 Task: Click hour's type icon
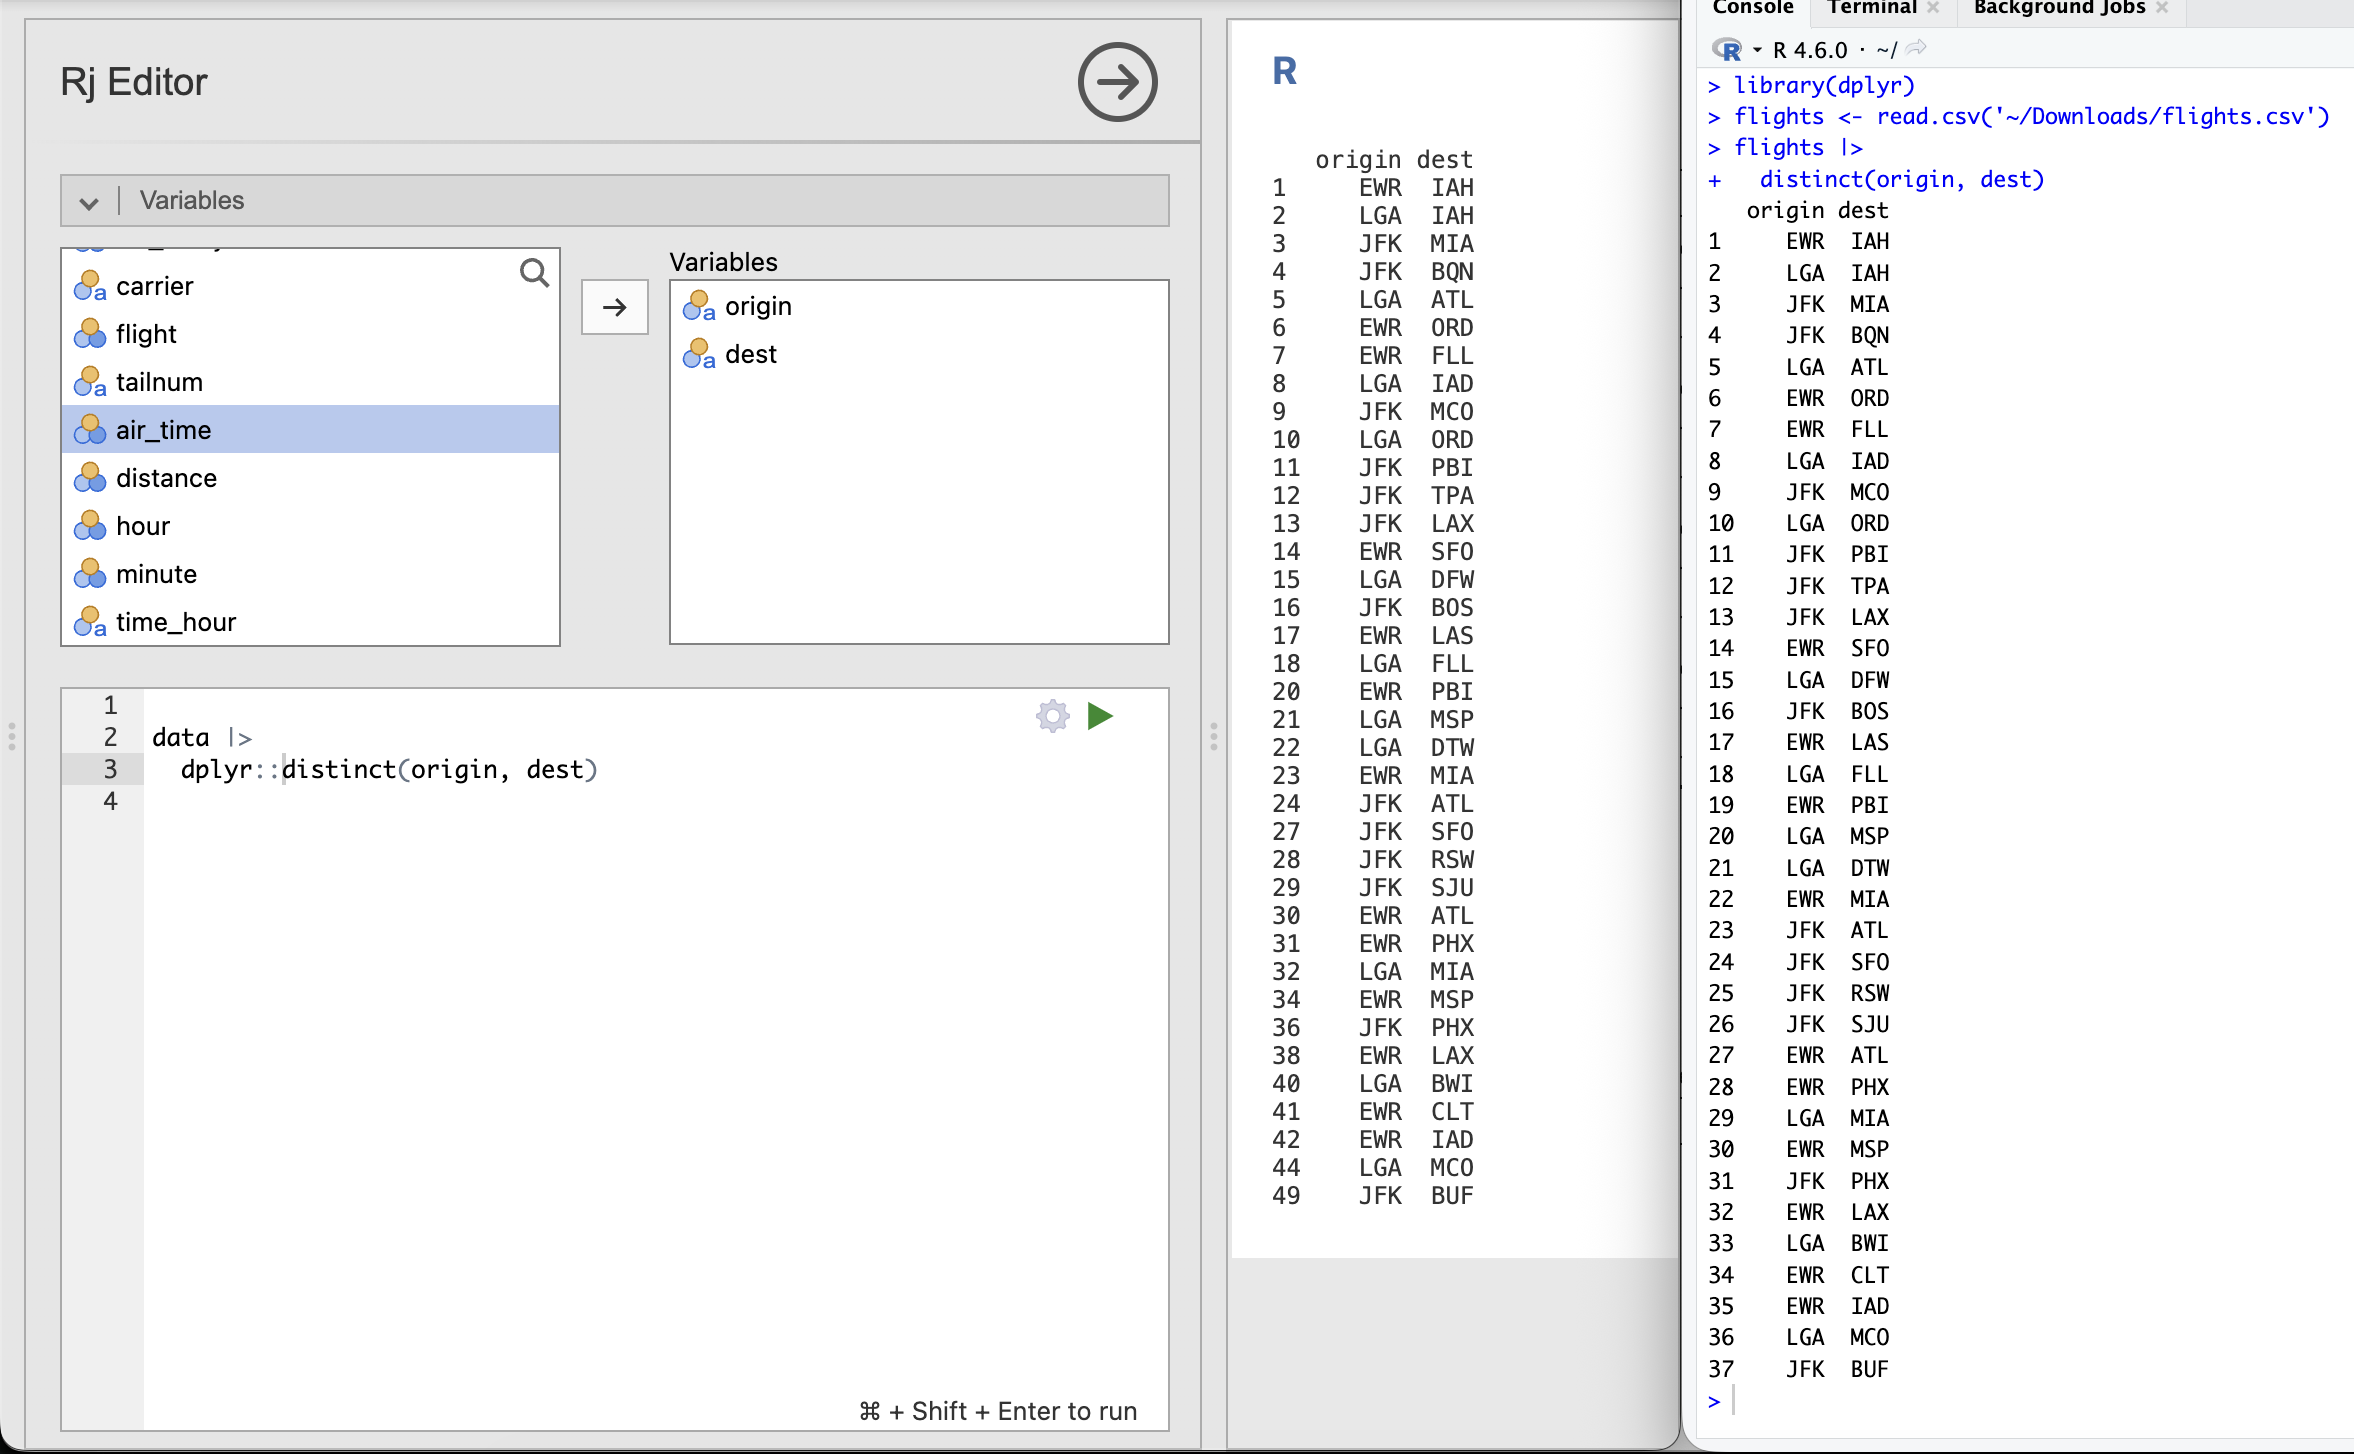90,526
